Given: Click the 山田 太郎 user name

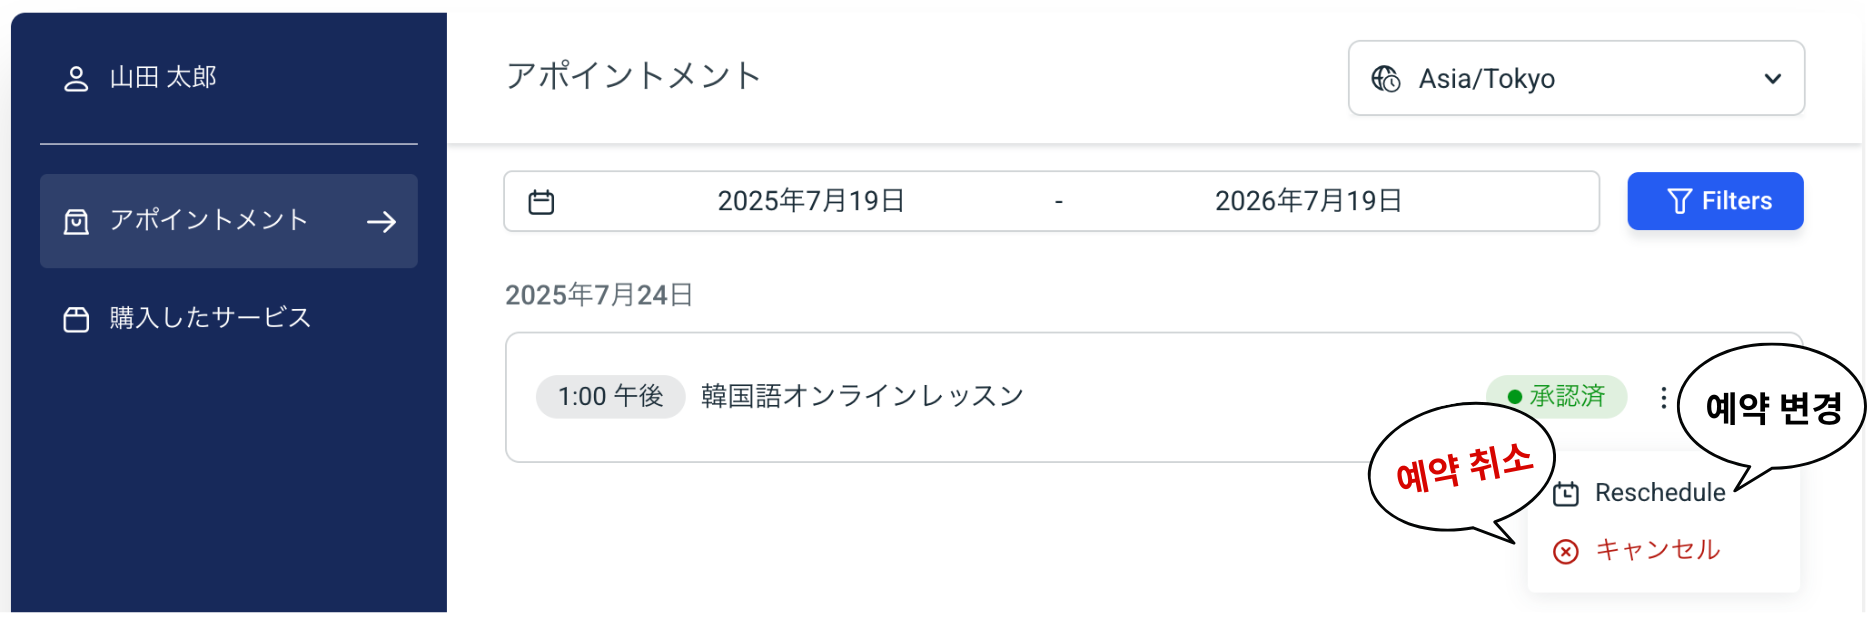Looking at the screenshot, I should click(163, 77).
